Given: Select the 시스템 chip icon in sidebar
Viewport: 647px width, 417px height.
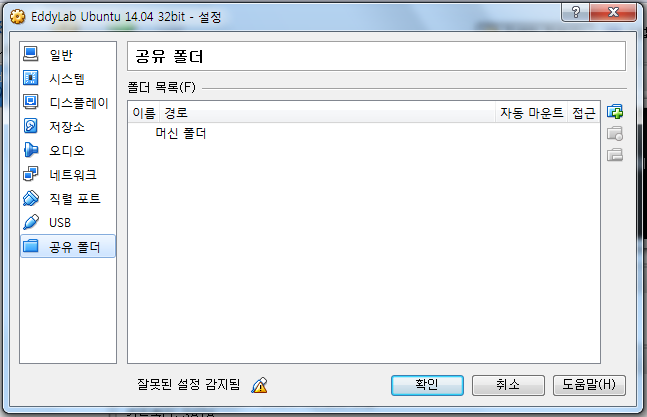Looking at the screenshot, I should coord(31,78).
